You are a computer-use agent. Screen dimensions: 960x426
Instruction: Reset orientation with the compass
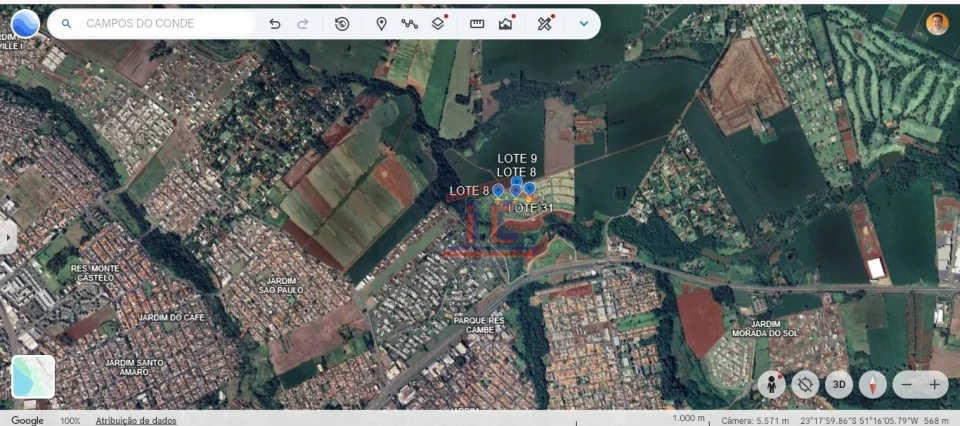point(873,384)
